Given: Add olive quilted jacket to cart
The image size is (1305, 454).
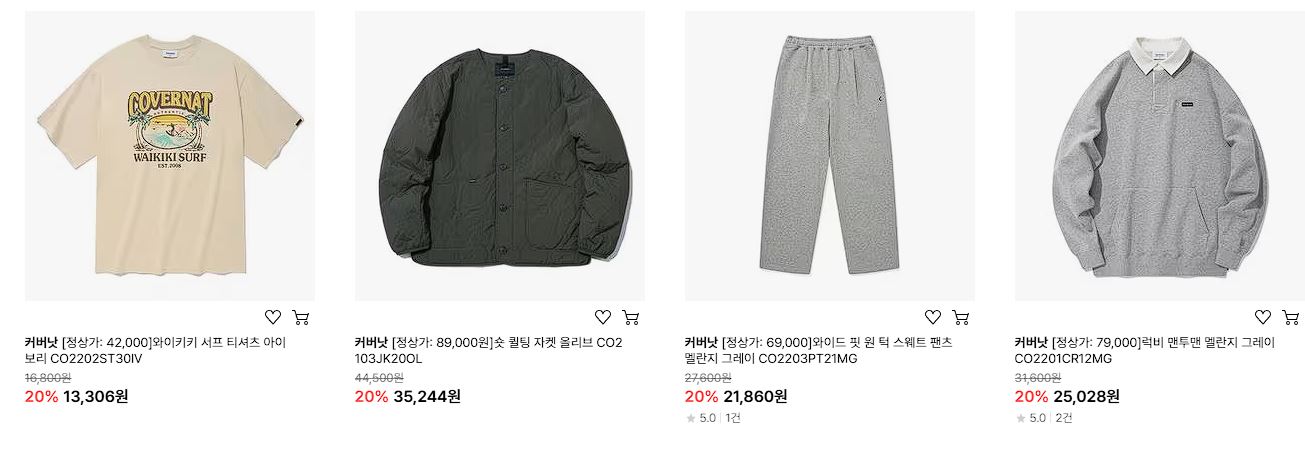Looking at the screenshot, I should coord(630,317).
